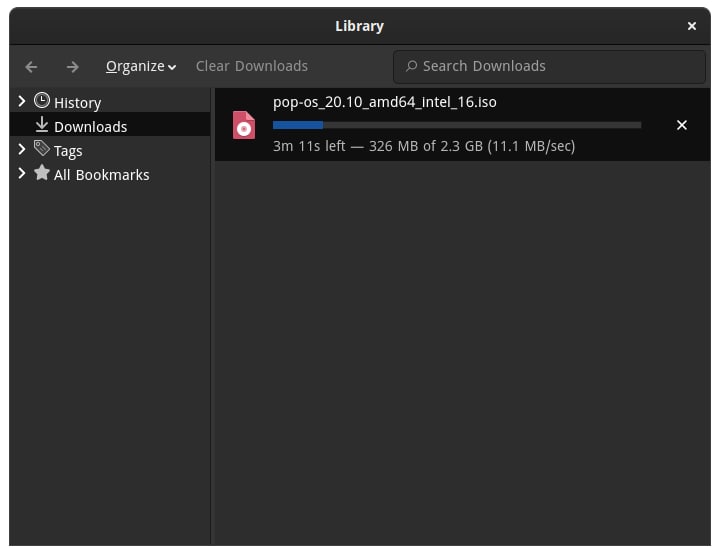This screenshot has width=720, height=555.
Task: Click the ISO disc file icon
Action: pyautogui.click(x=244, y=125)
